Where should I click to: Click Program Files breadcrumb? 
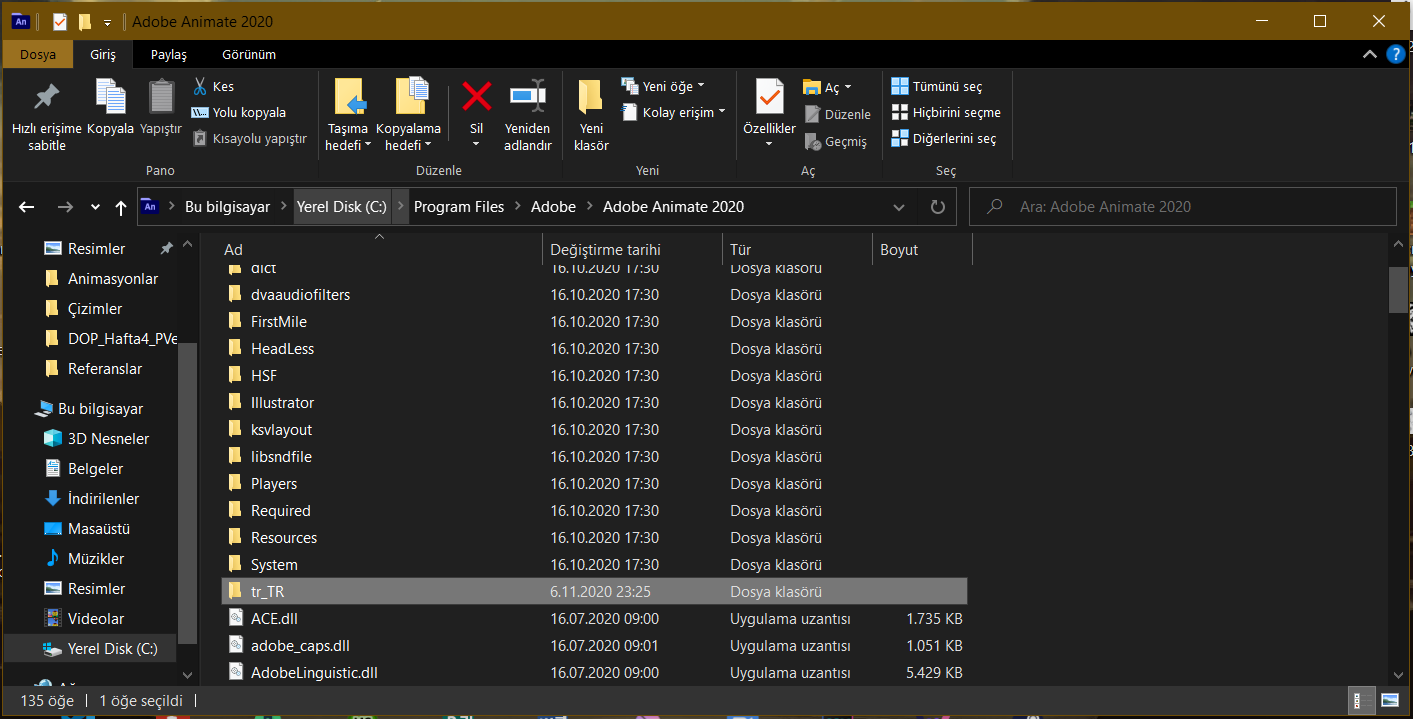(x=459, y=207)
